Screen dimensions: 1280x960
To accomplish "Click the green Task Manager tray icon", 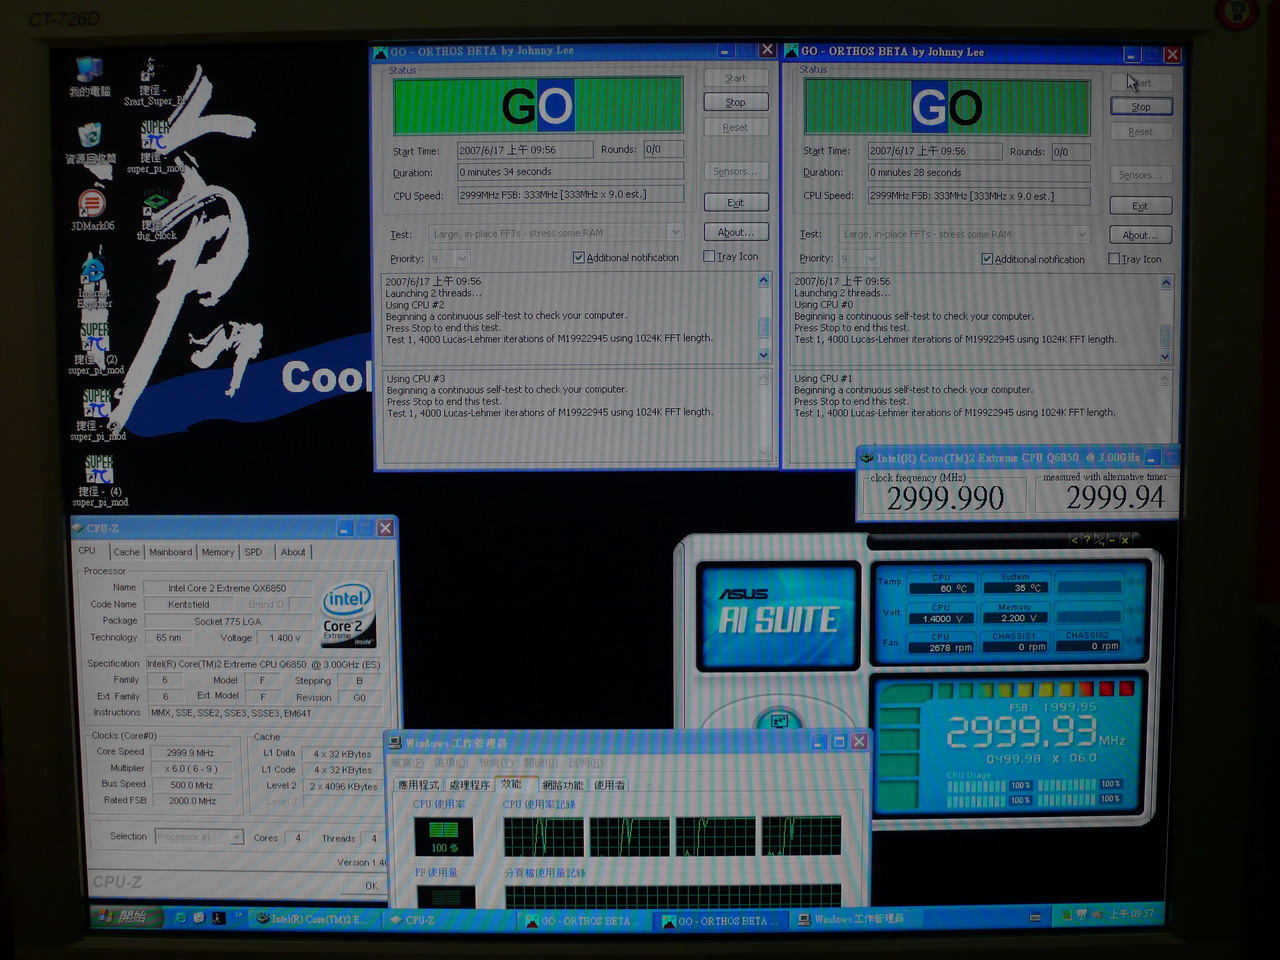I will [1066, 914].
